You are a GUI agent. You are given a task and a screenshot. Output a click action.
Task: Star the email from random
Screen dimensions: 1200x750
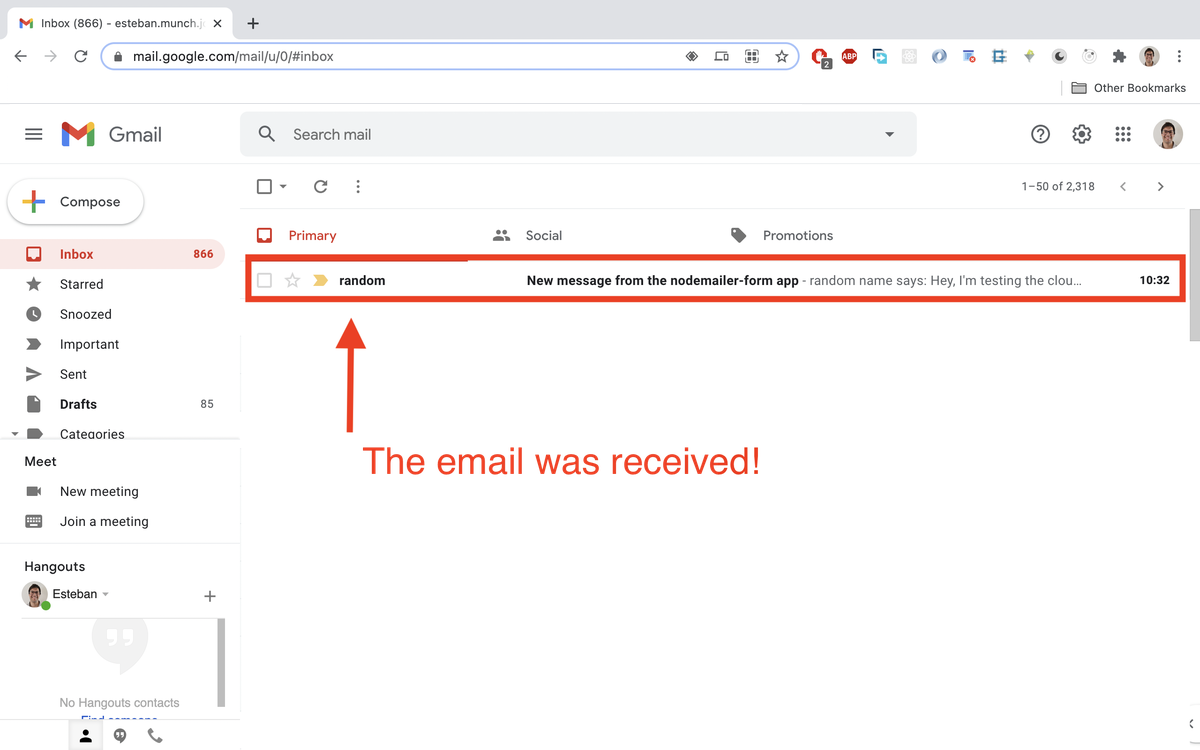pyautogui.click(x=292, y=281)
